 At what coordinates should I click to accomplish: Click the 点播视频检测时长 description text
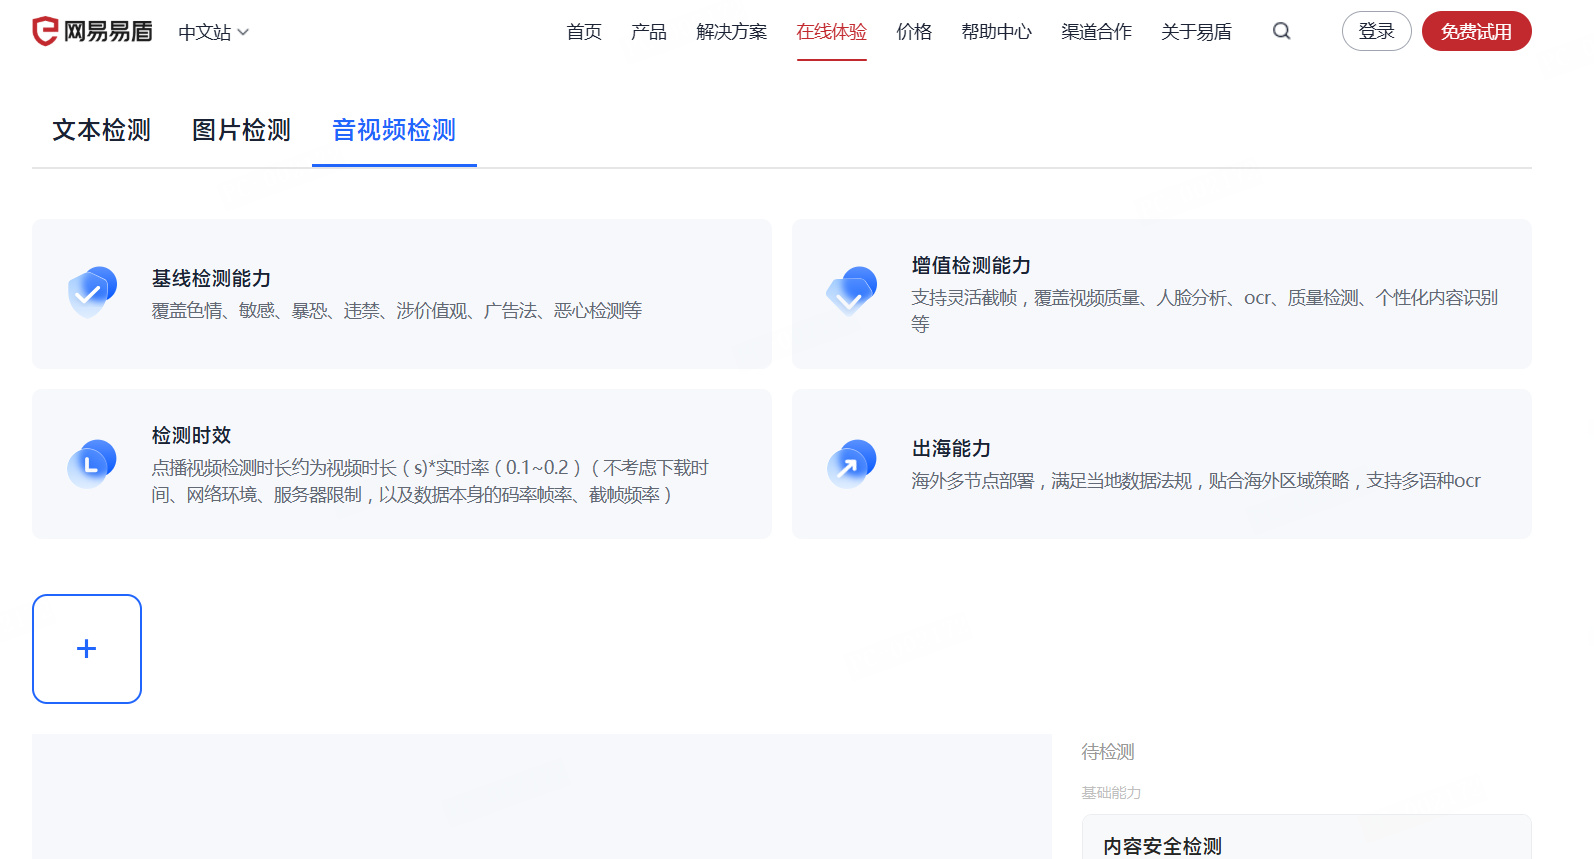[430, 481]
